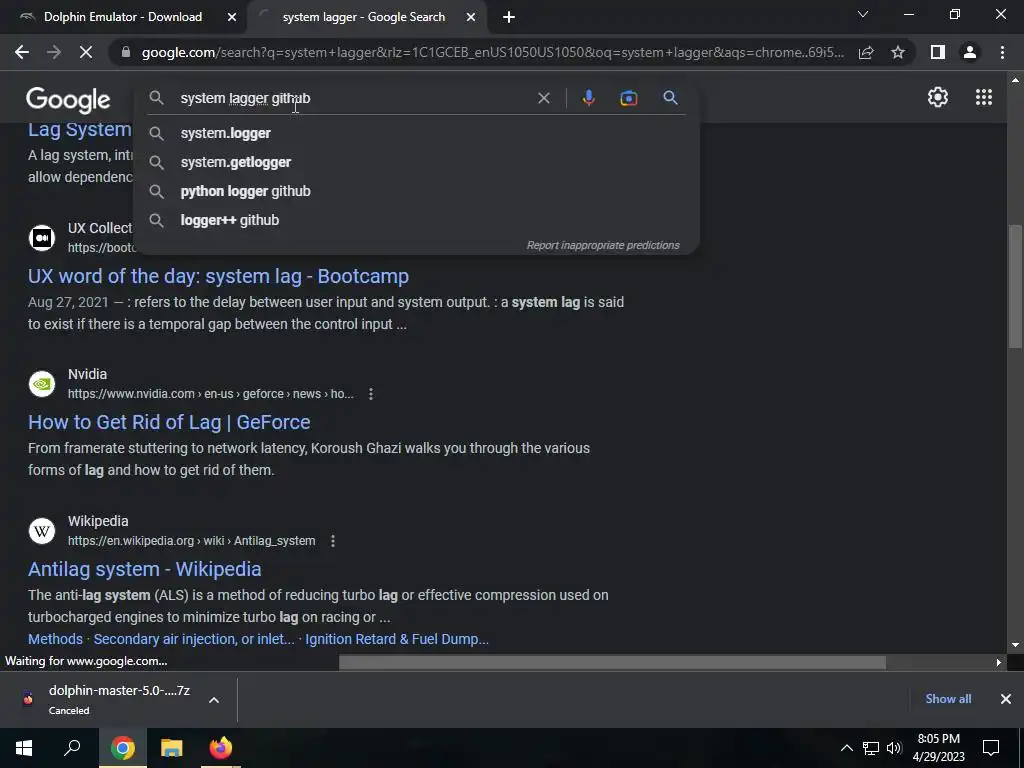
Task: Open more options for Wikipedia result
Action: [x=333, y=541]
